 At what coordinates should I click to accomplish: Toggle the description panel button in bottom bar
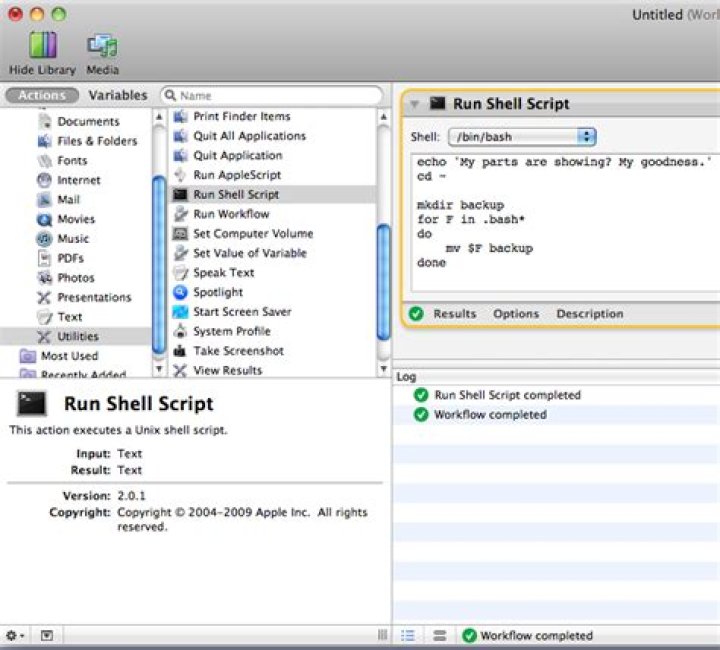[x=46, y=636]
